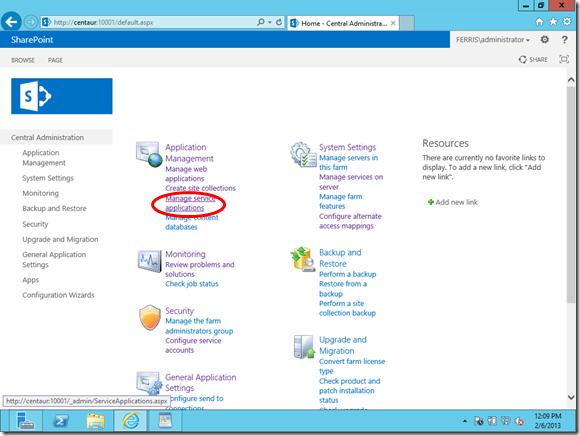Click the blank new tab button

(407, 23)
